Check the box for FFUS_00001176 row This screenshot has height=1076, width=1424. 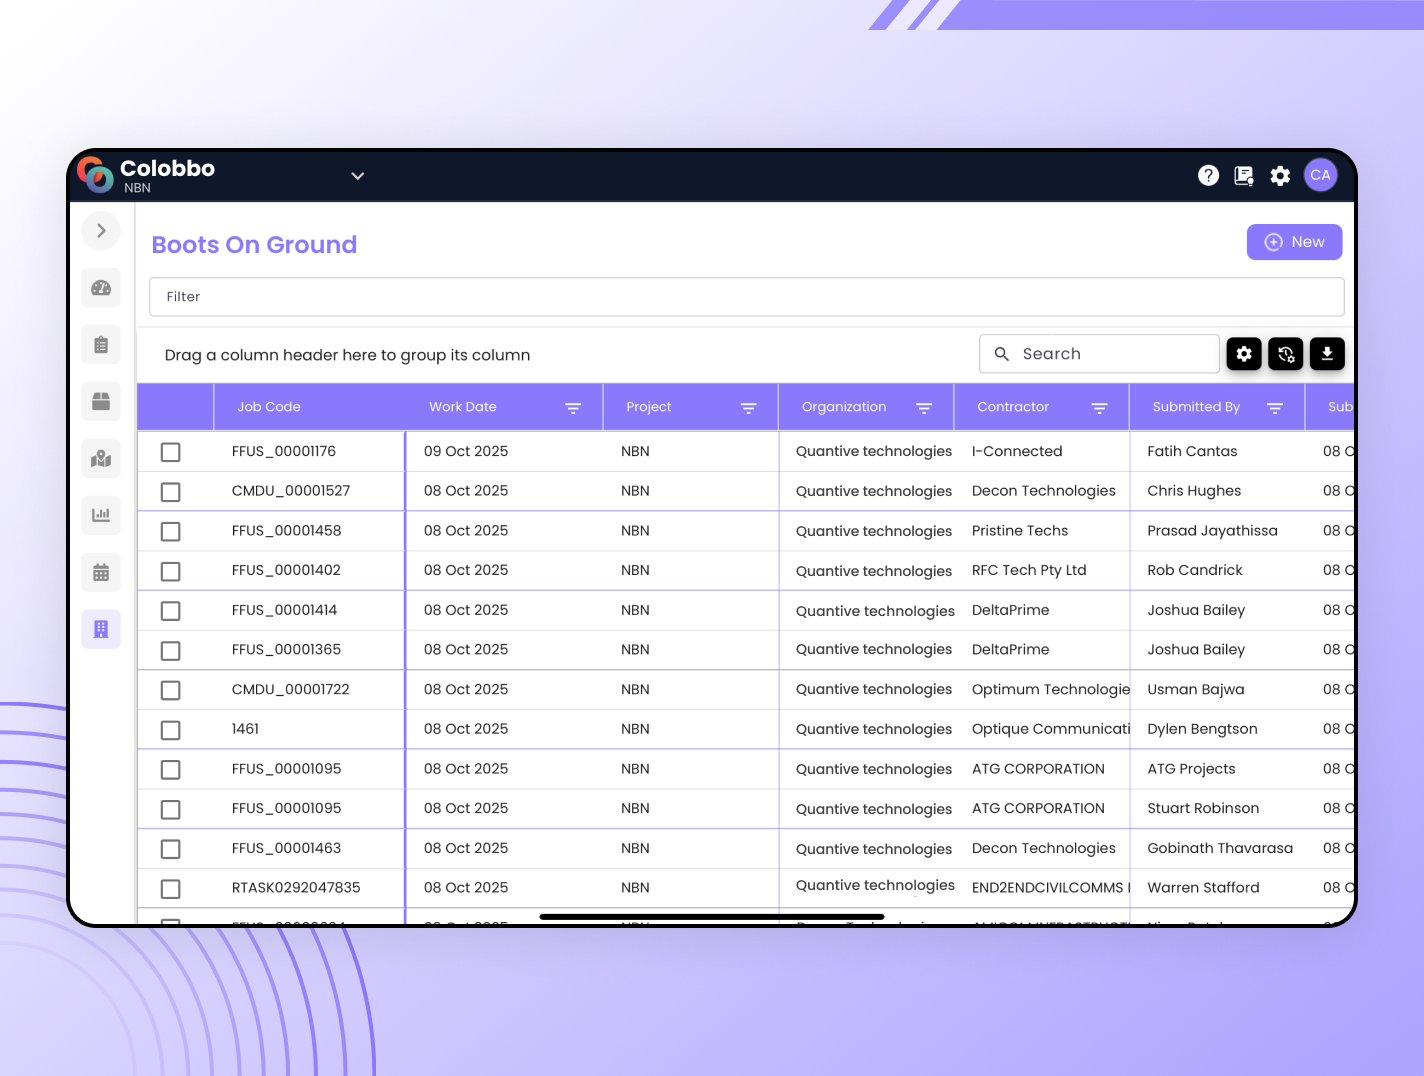coord(171,452)
